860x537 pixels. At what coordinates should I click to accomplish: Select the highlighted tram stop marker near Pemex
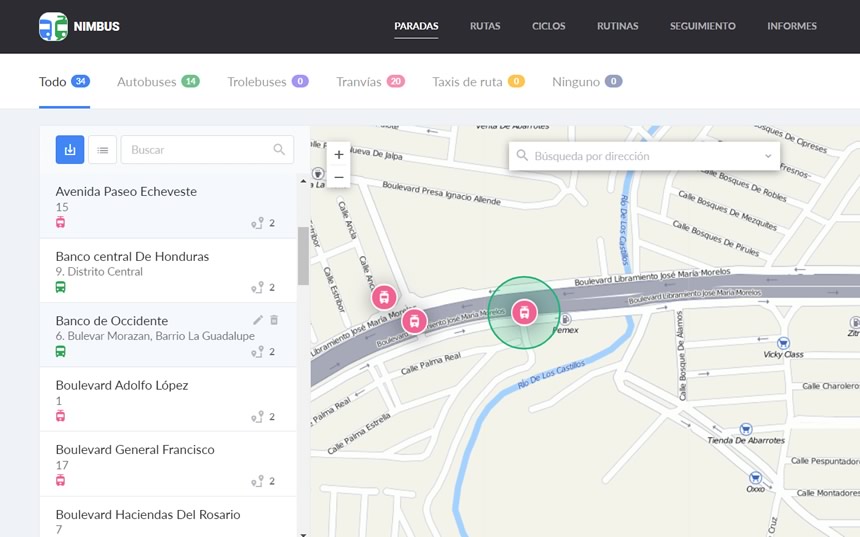point(524,312)
